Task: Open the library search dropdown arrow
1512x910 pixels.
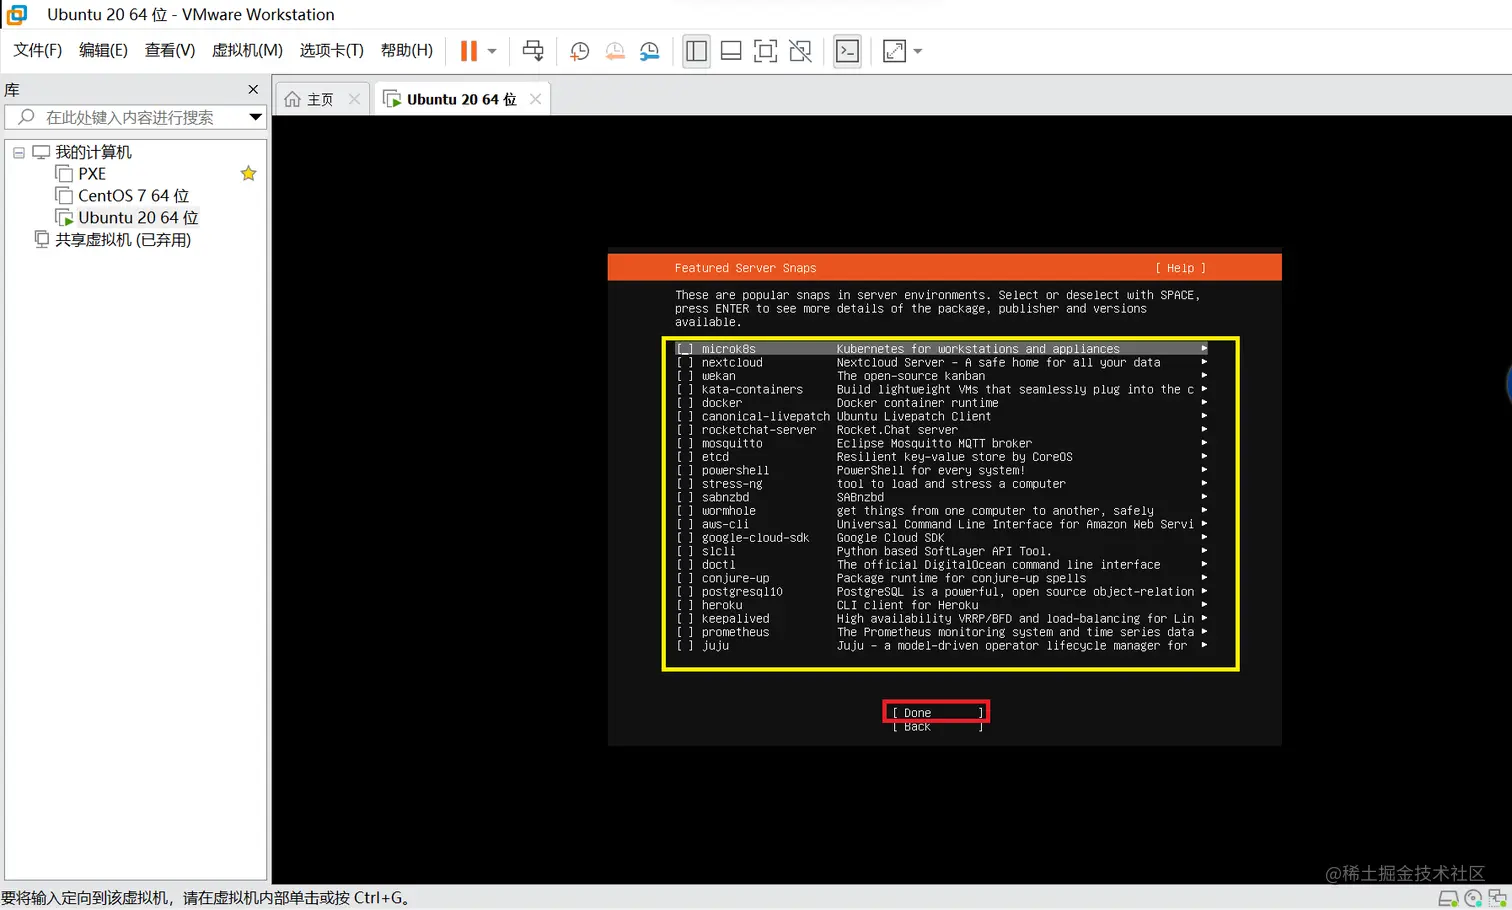Action: 255,117
